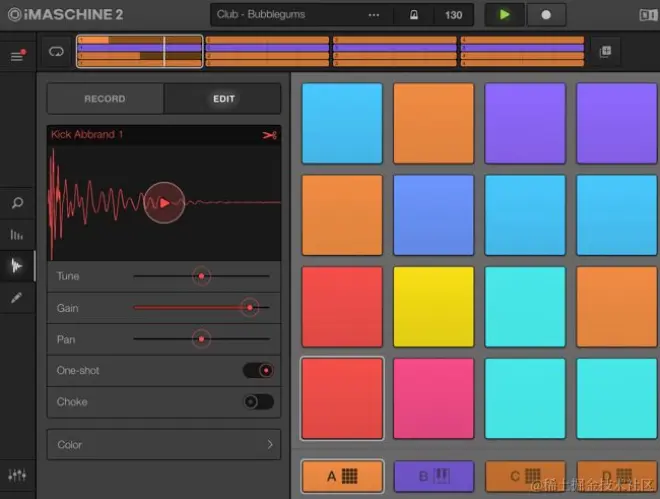Select the third scene in arranger

(395, 51)
